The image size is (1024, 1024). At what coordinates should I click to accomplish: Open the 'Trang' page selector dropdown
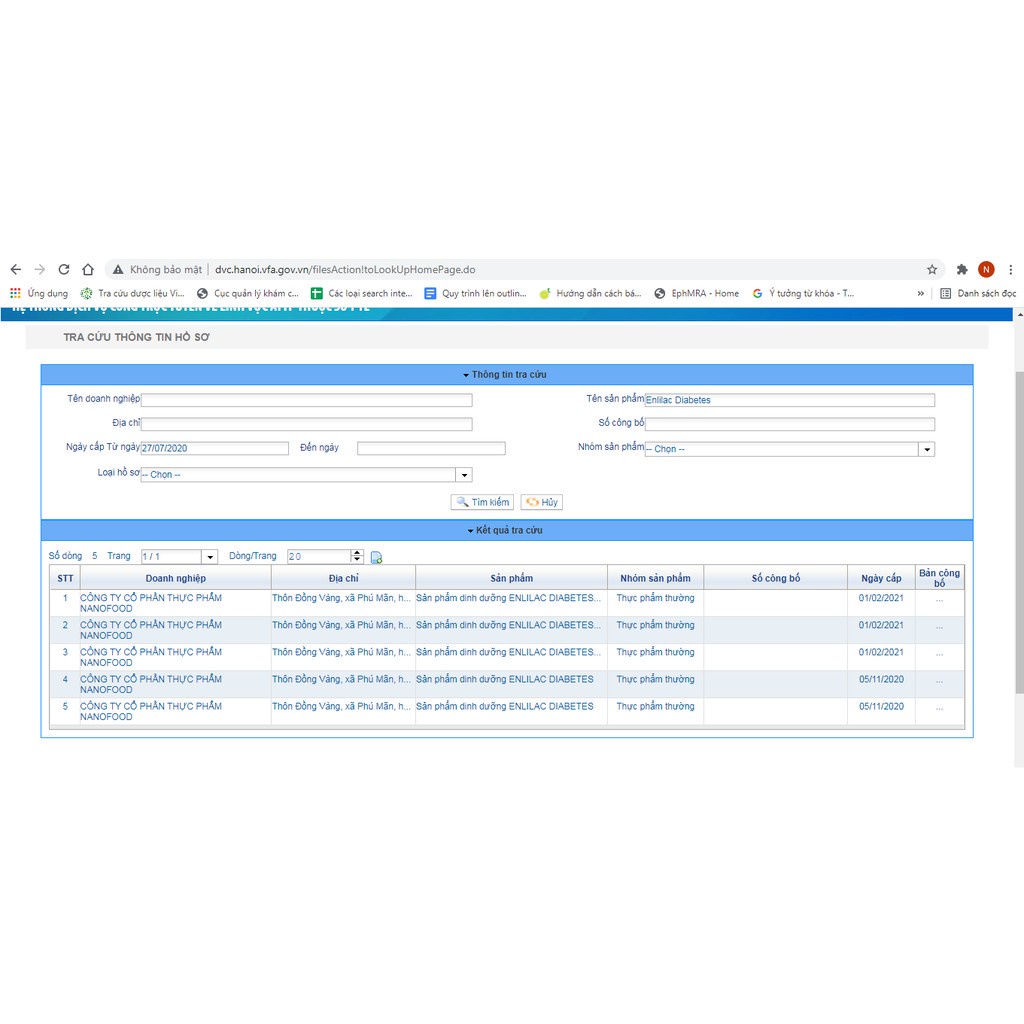point(179,556)
